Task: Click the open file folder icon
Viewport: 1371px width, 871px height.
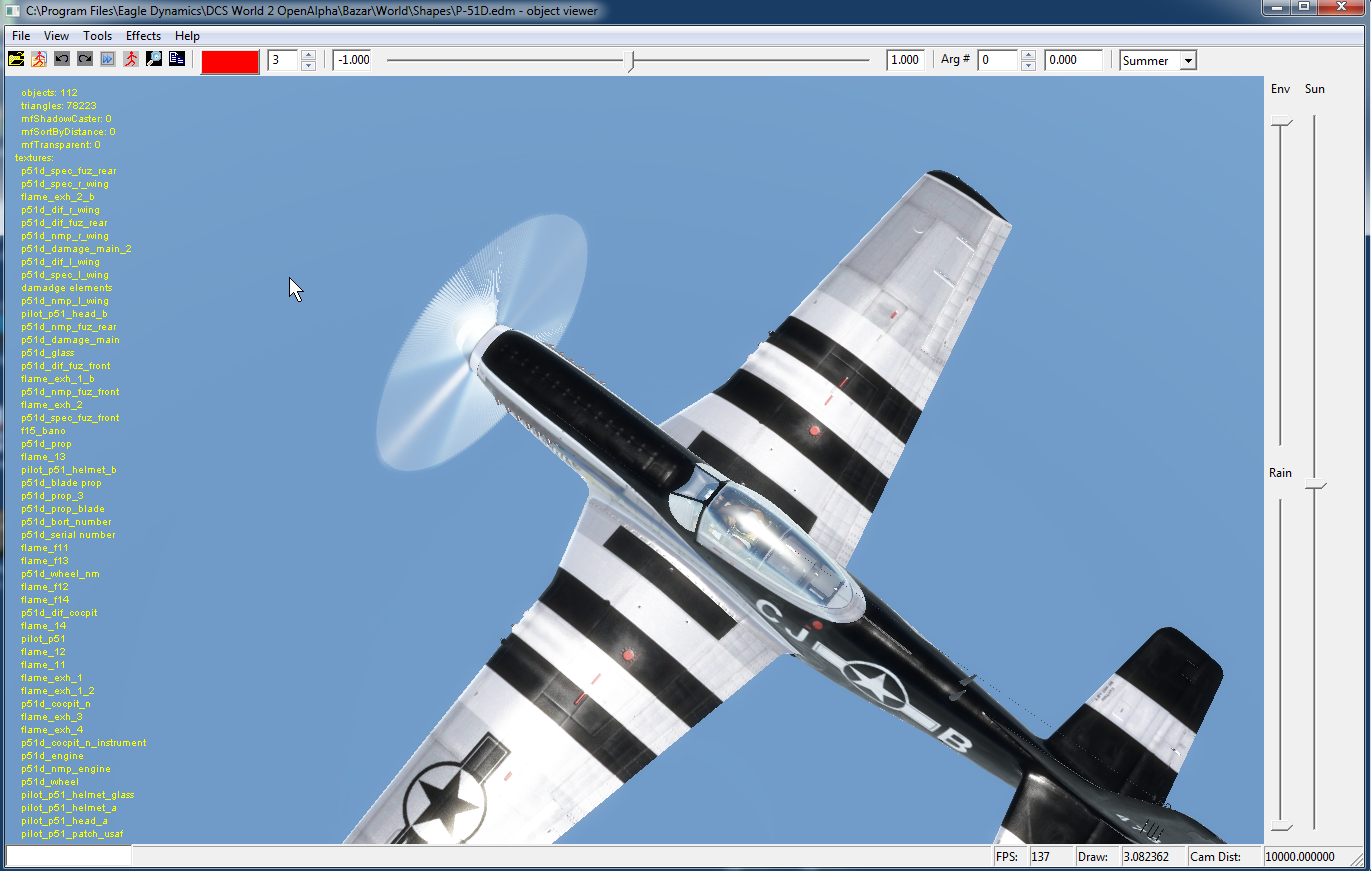Action: point(16,60)
